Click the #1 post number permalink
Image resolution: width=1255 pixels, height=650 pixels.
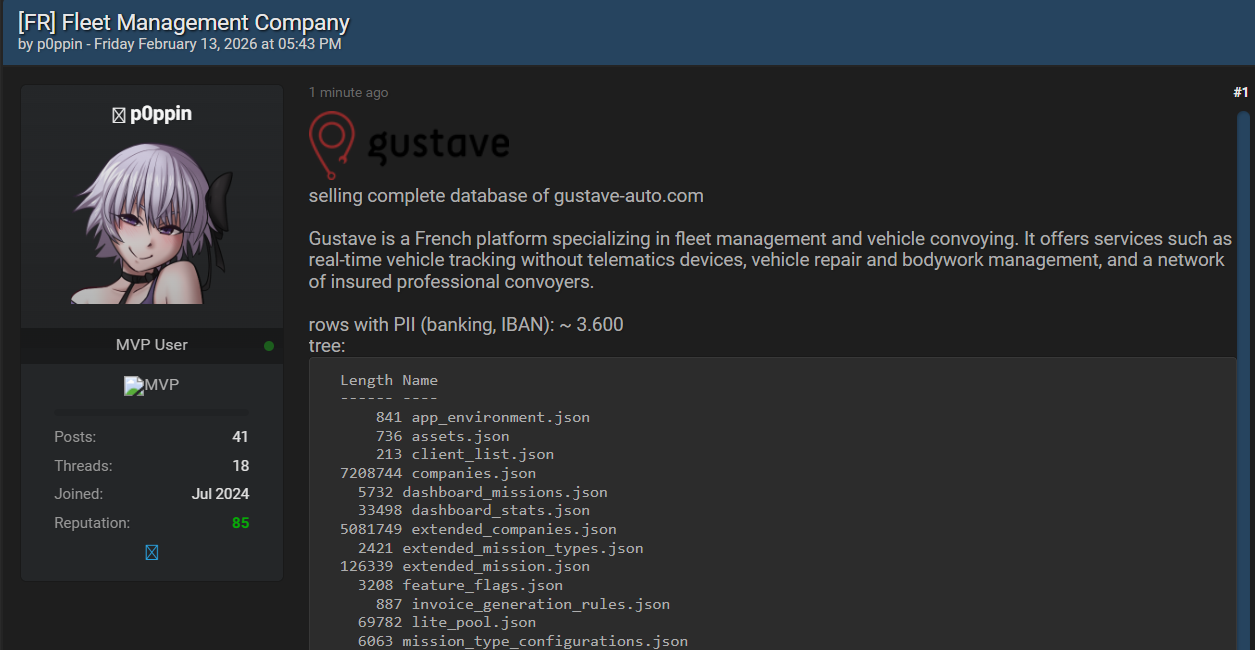coord(1240,92)
